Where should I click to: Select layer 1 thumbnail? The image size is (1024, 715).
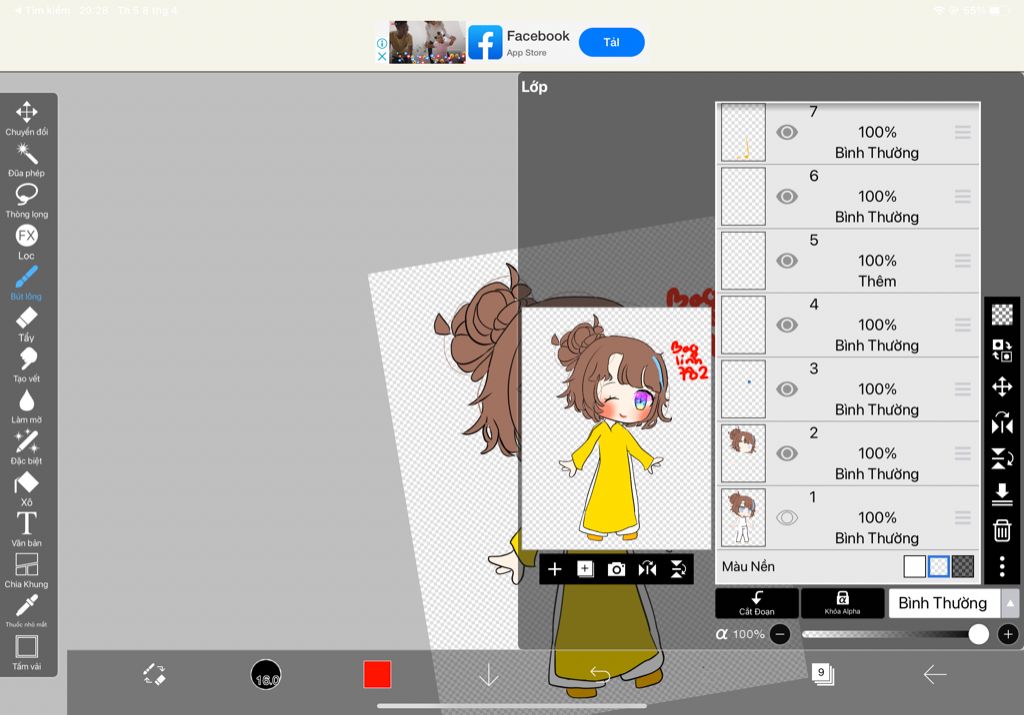(743, 518)
